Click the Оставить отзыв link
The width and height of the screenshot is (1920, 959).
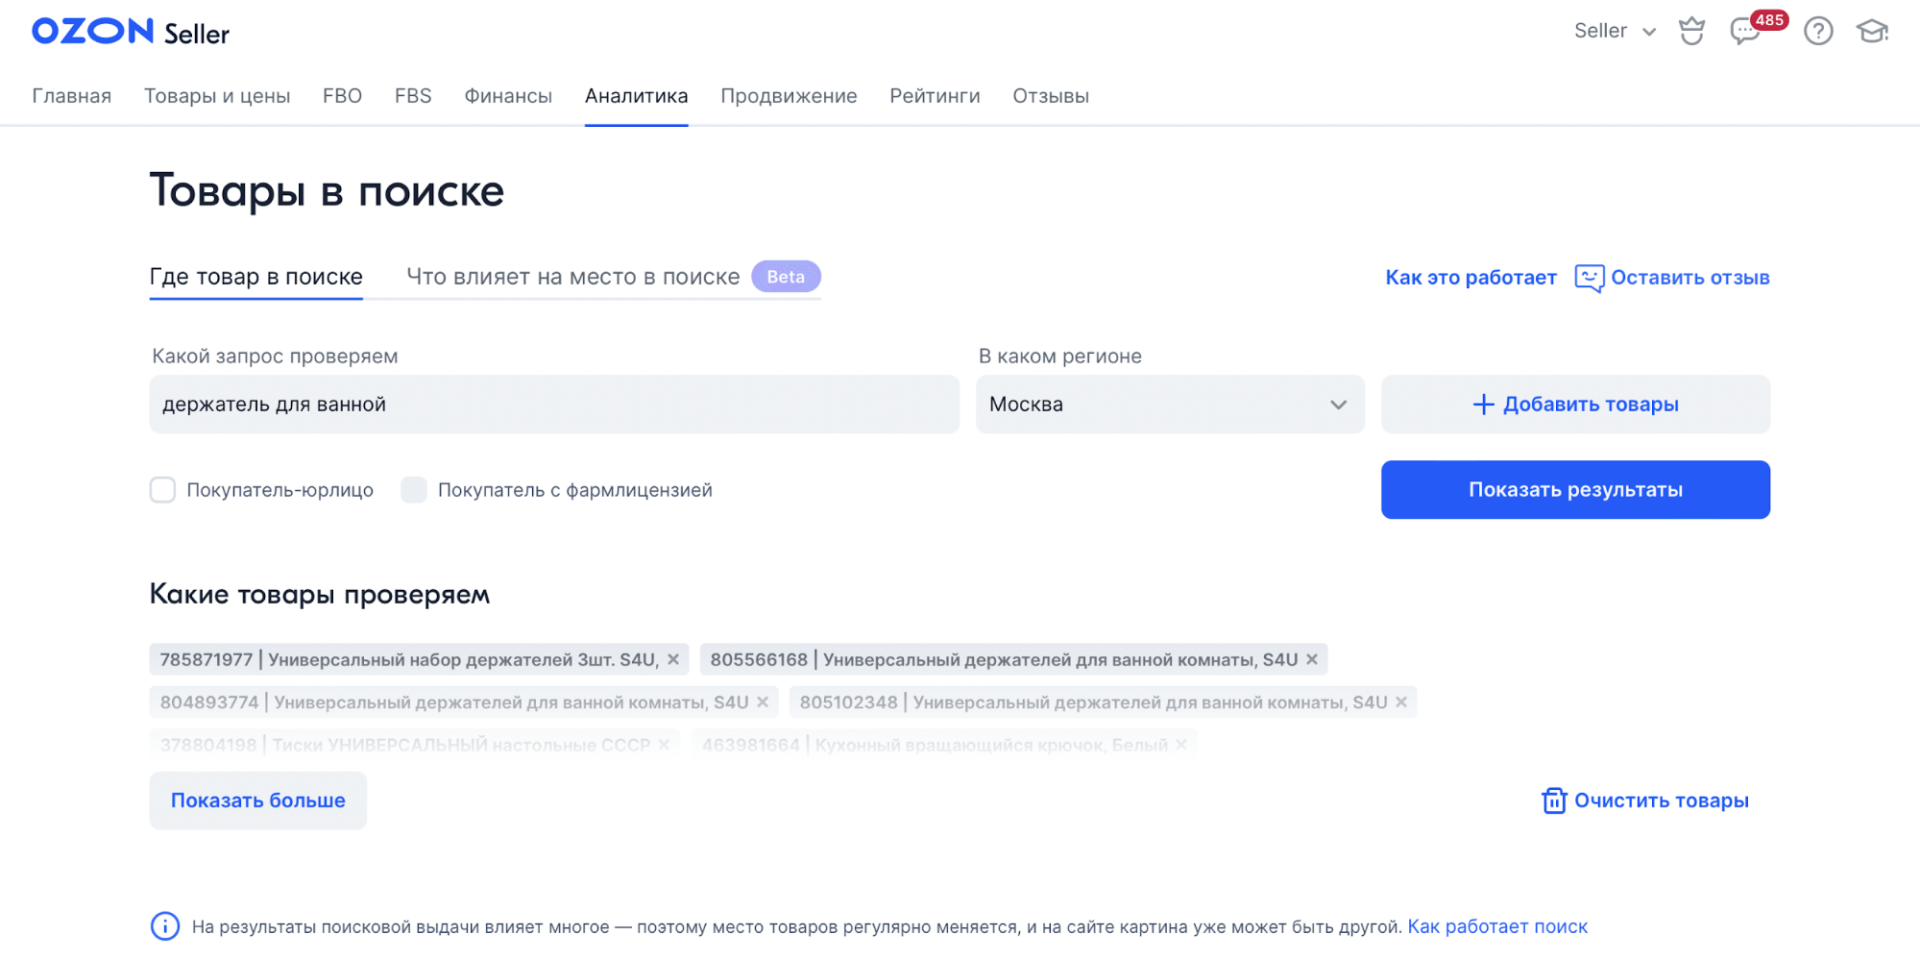click(1690, 278)
